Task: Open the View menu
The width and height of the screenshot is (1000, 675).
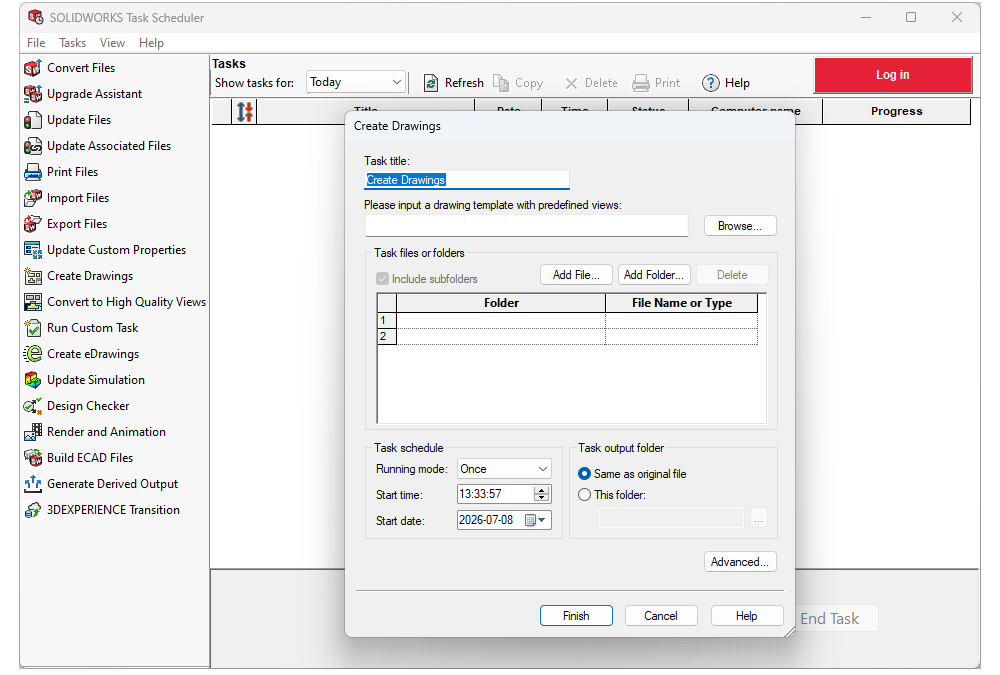Action: coord(112,43)
